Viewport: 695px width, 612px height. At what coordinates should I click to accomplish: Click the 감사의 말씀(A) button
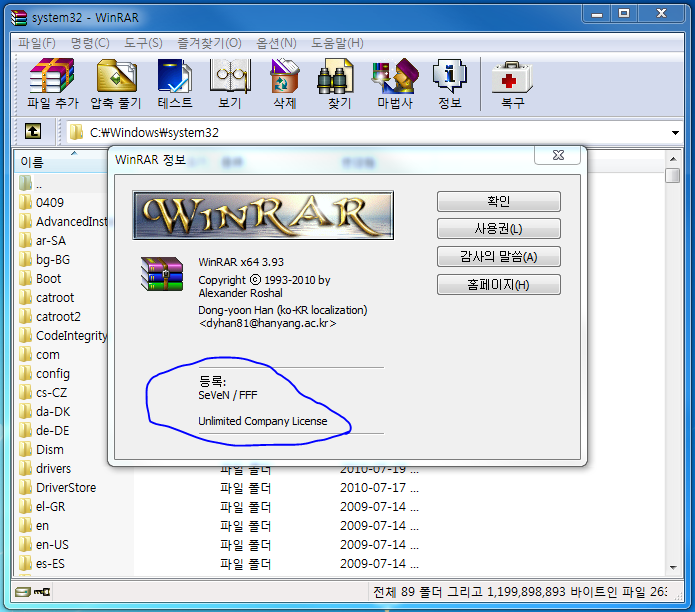499,257
